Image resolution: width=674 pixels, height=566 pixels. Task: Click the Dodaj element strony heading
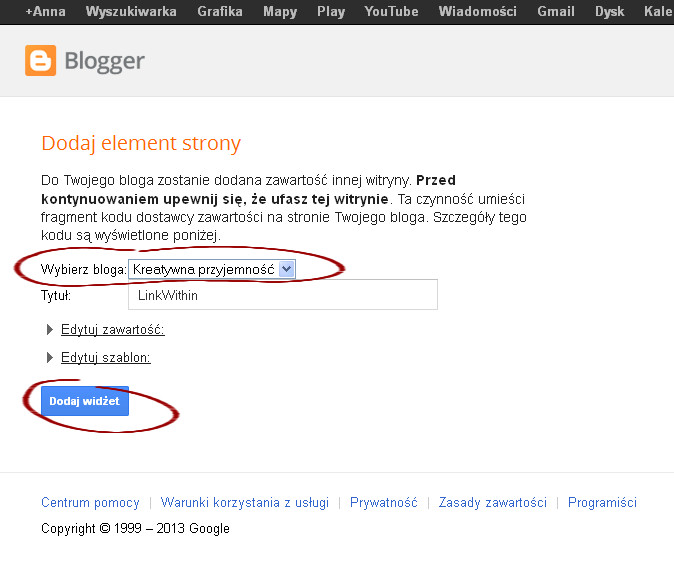coord(141,143)
